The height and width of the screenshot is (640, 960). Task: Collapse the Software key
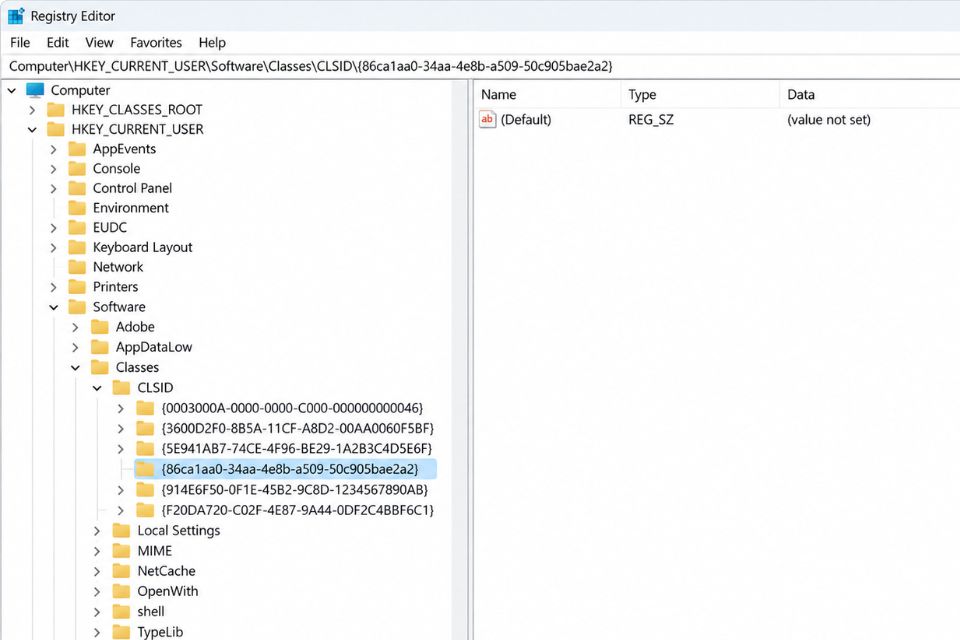point(53,307)
